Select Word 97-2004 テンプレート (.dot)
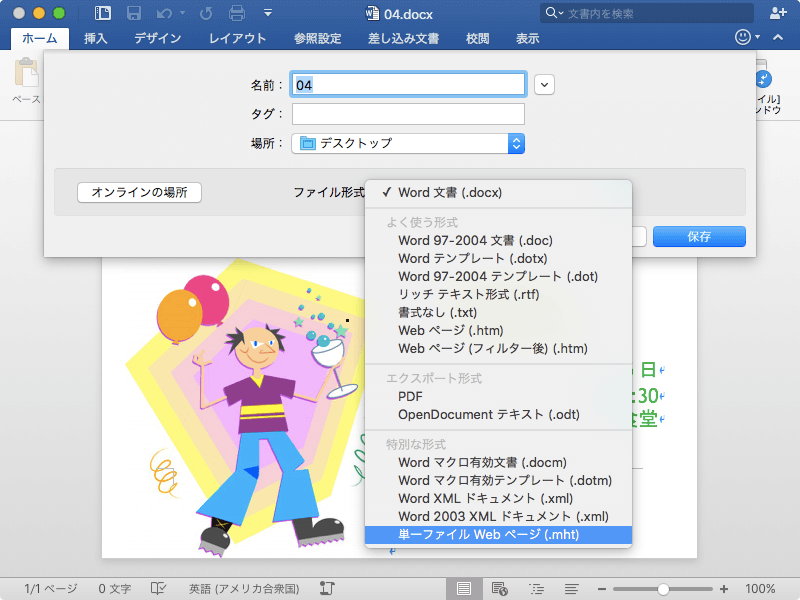 [x=498, y=276]
